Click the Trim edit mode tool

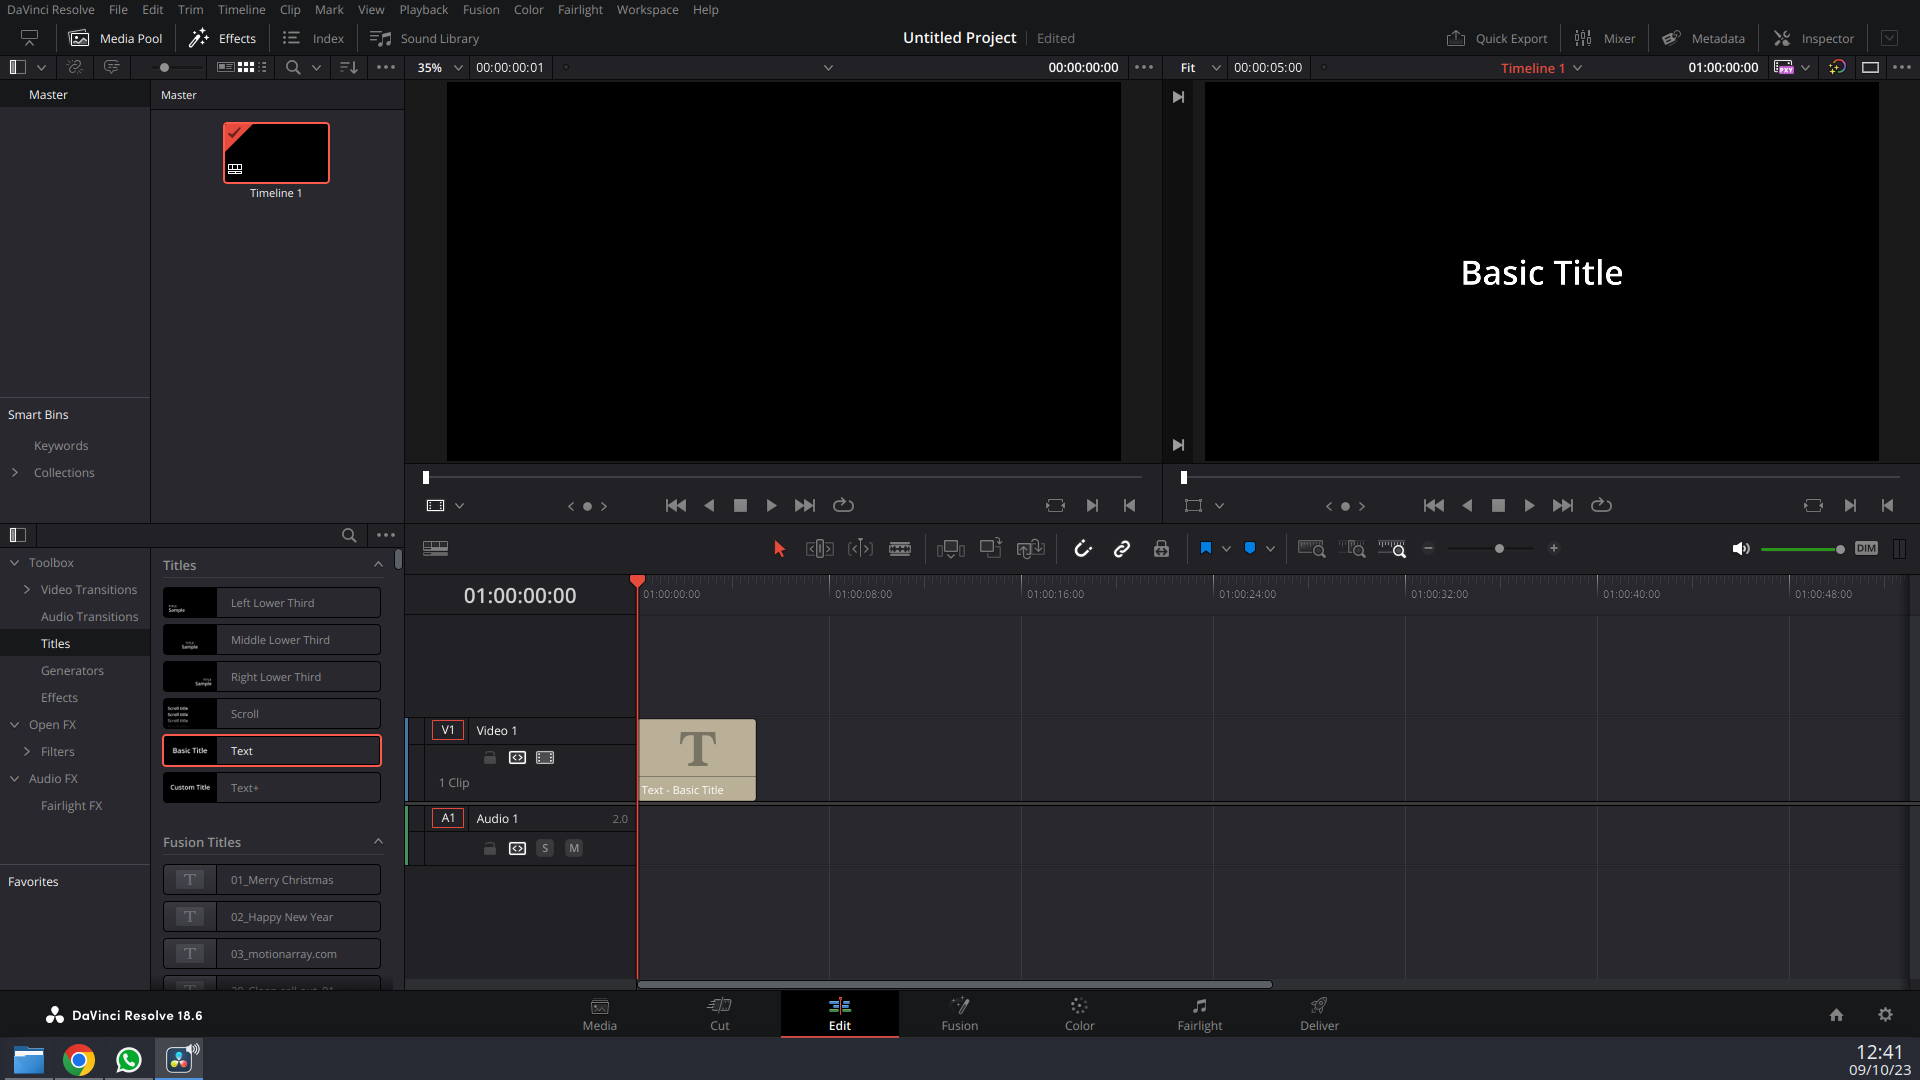click(x=819, y=548)
